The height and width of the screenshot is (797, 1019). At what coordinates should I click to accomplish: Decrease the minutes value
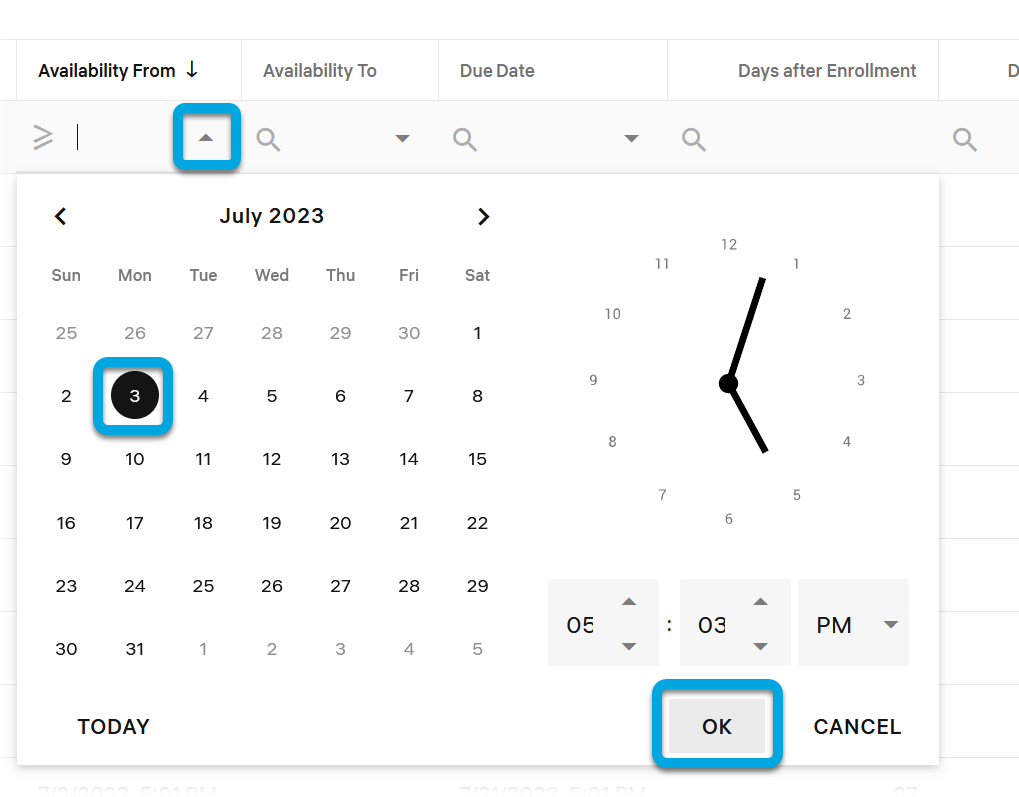coord(761,647)
